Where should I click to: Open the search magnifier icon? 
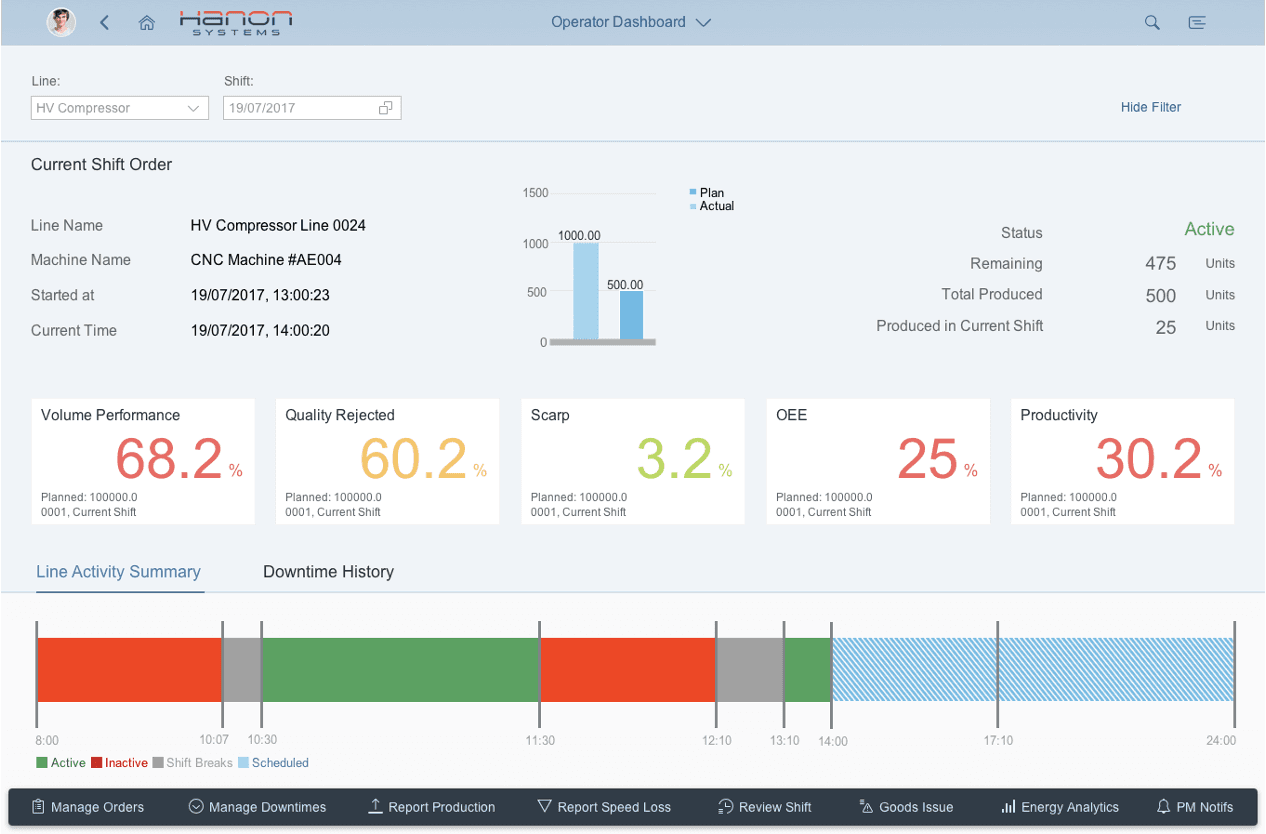click(1152, 22)
